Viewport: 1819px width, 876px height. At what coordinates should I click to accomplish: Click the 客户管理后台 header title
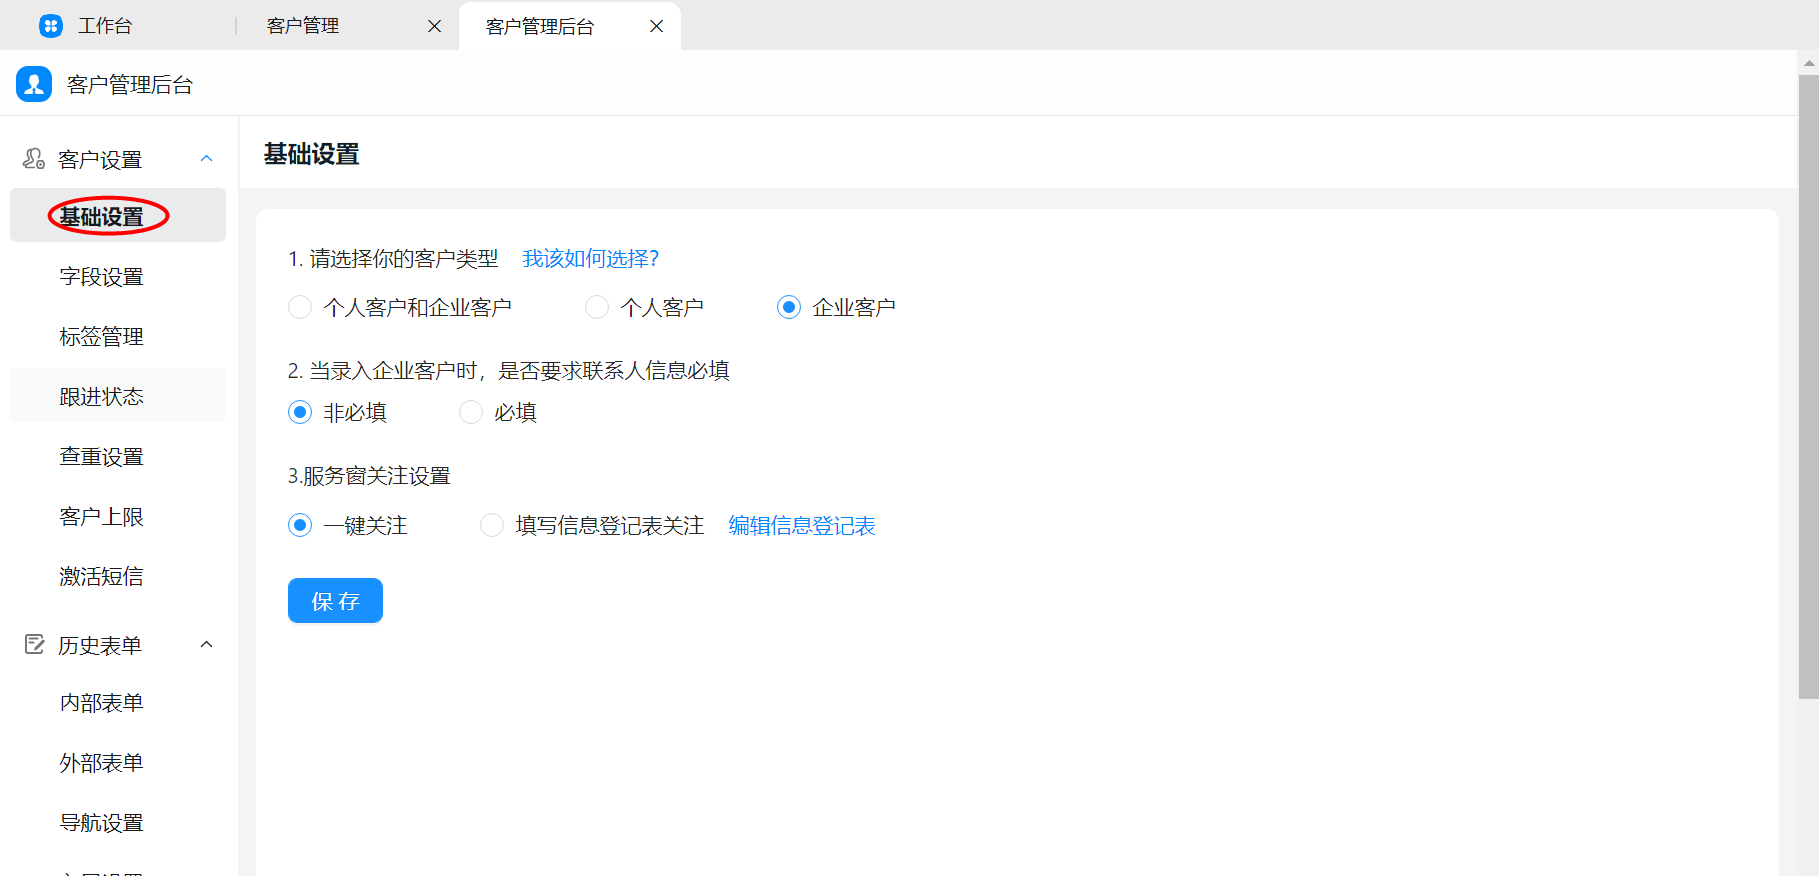point(130,85)
